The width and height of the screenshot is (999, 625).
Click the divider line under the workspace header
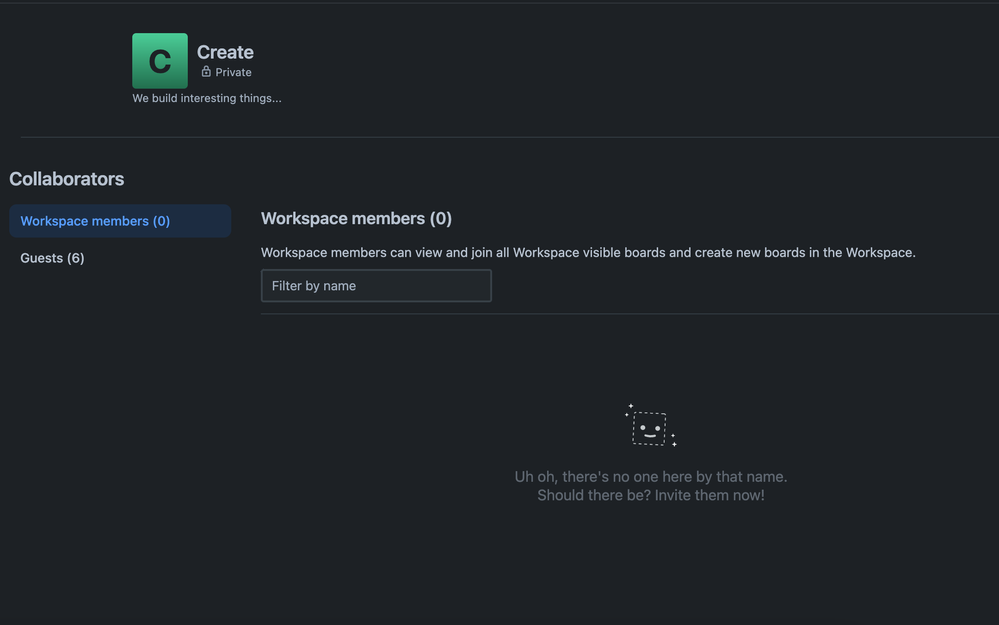coord(510,137)
